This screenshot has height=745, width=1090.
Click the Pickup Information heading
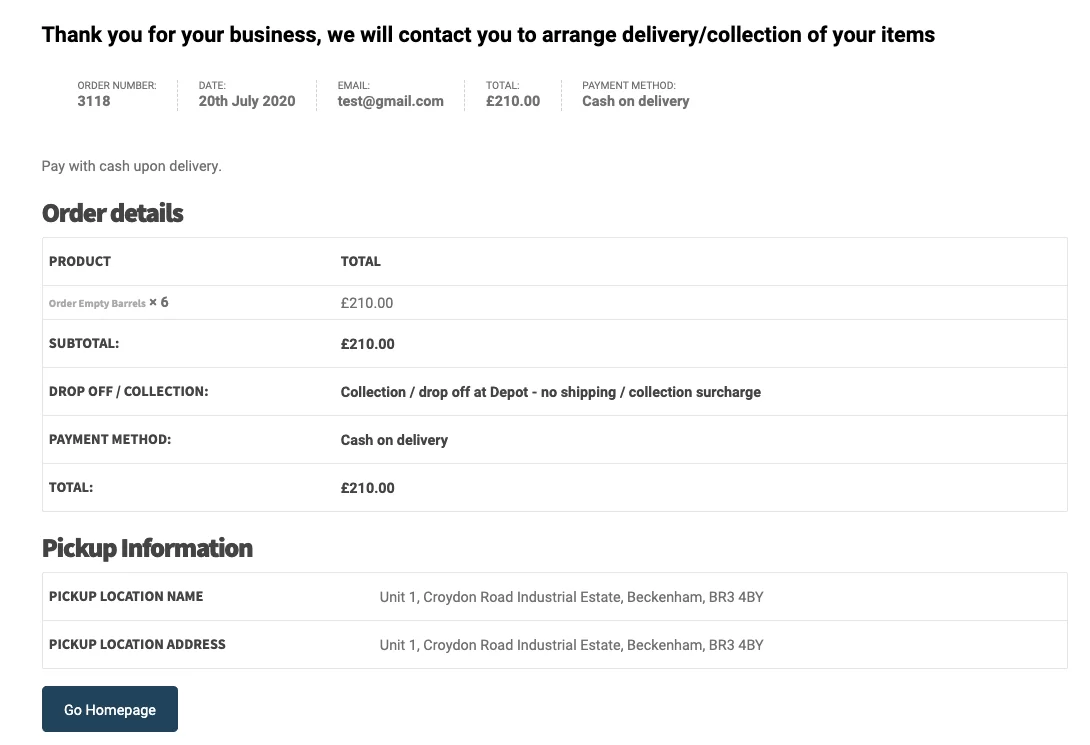coord(147,548)
